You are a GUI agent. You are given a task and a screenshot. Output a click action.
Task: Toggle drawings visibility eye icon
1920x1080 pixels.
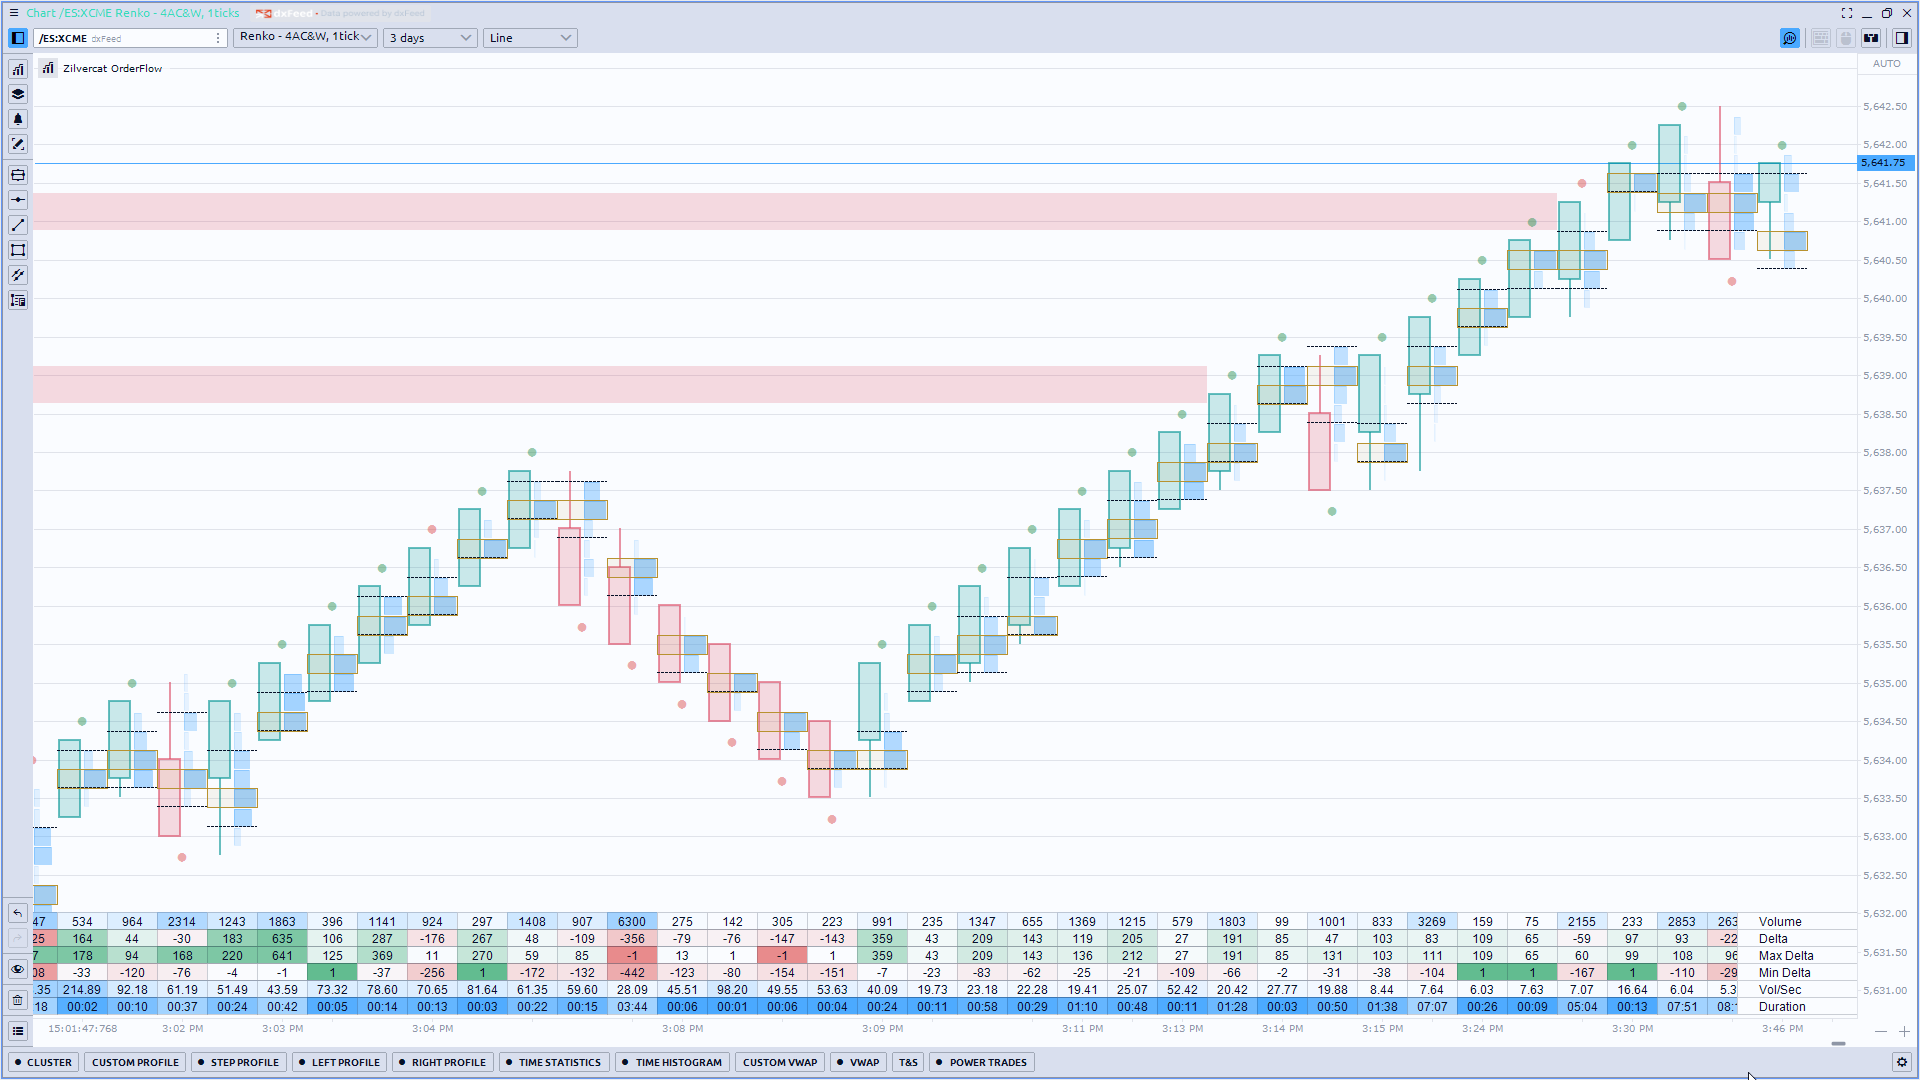(x=17, y=969)
